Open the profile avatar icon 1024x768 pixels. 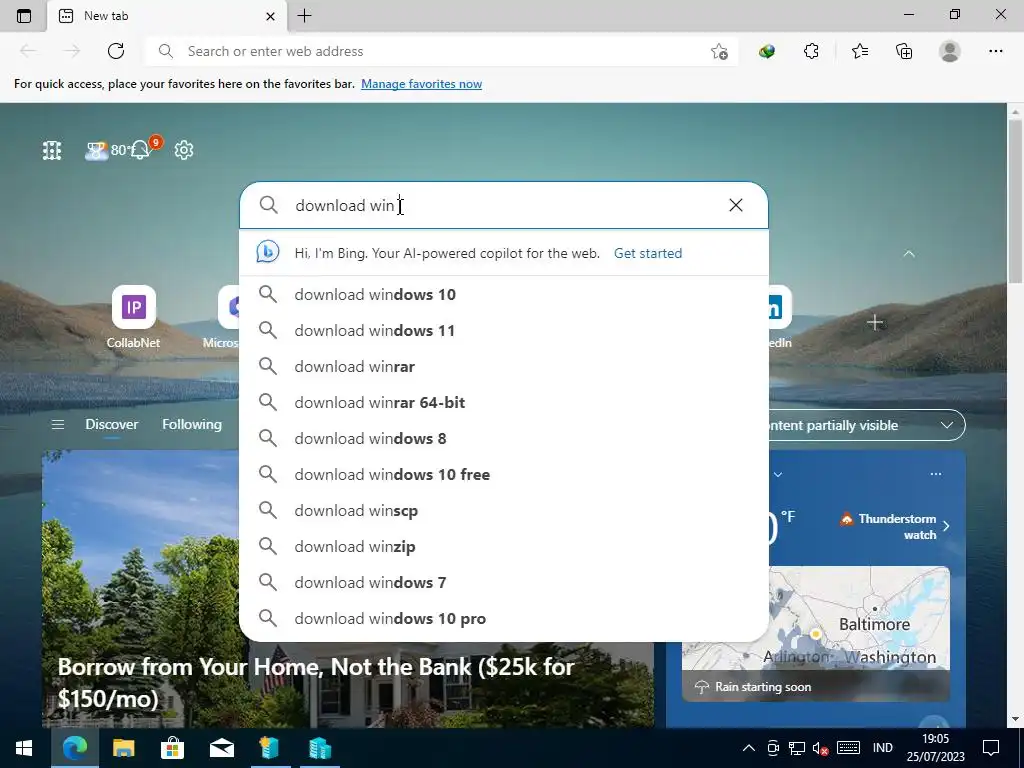point(950,51)
